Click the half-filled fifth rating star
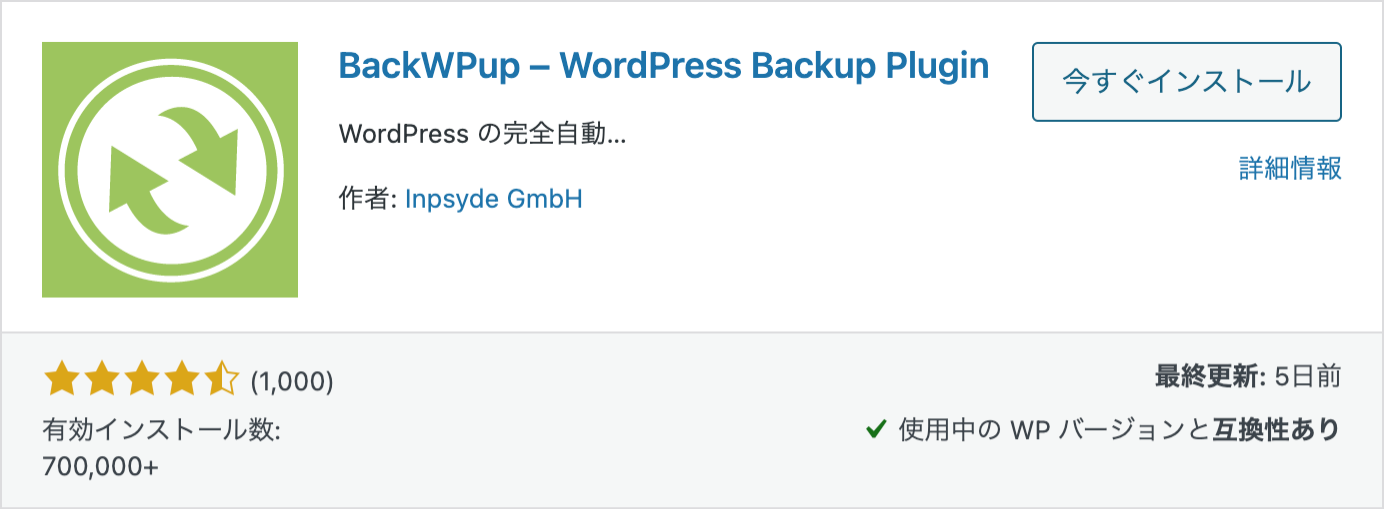 221,380
